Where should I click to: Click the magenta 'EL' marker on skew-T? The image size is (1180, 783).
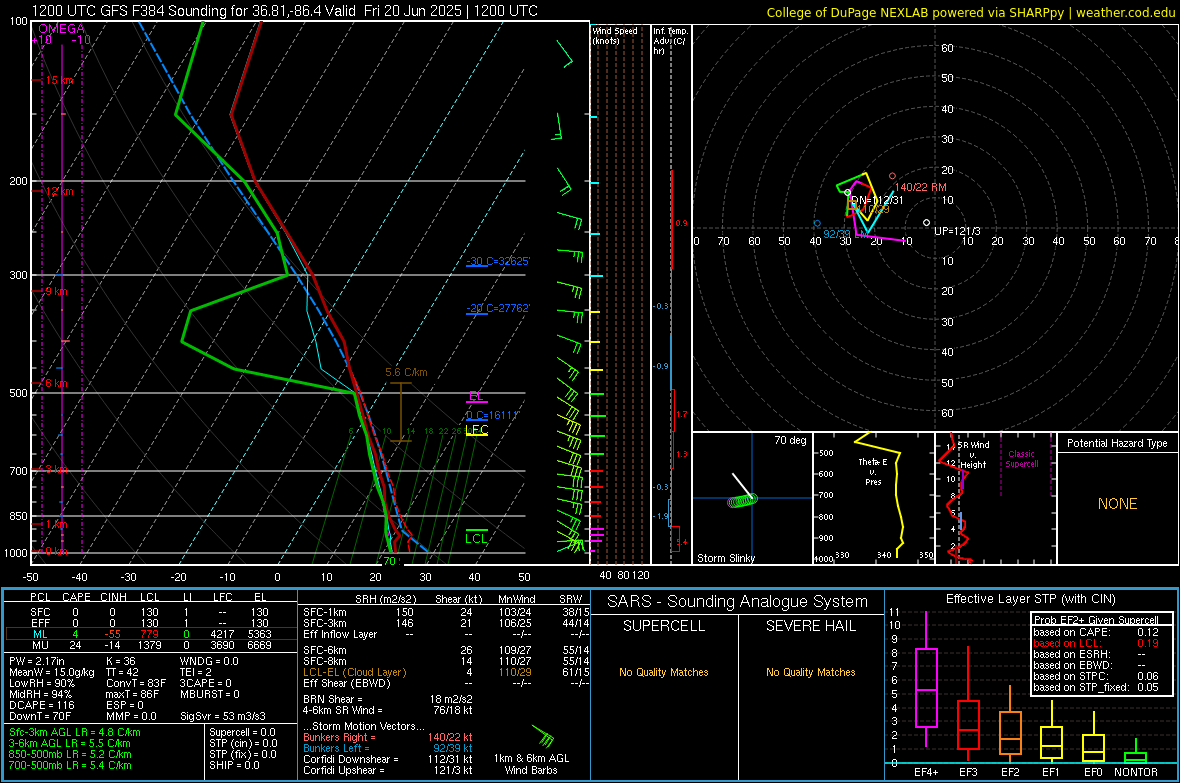pyautogui.click(x=476, y=396)
